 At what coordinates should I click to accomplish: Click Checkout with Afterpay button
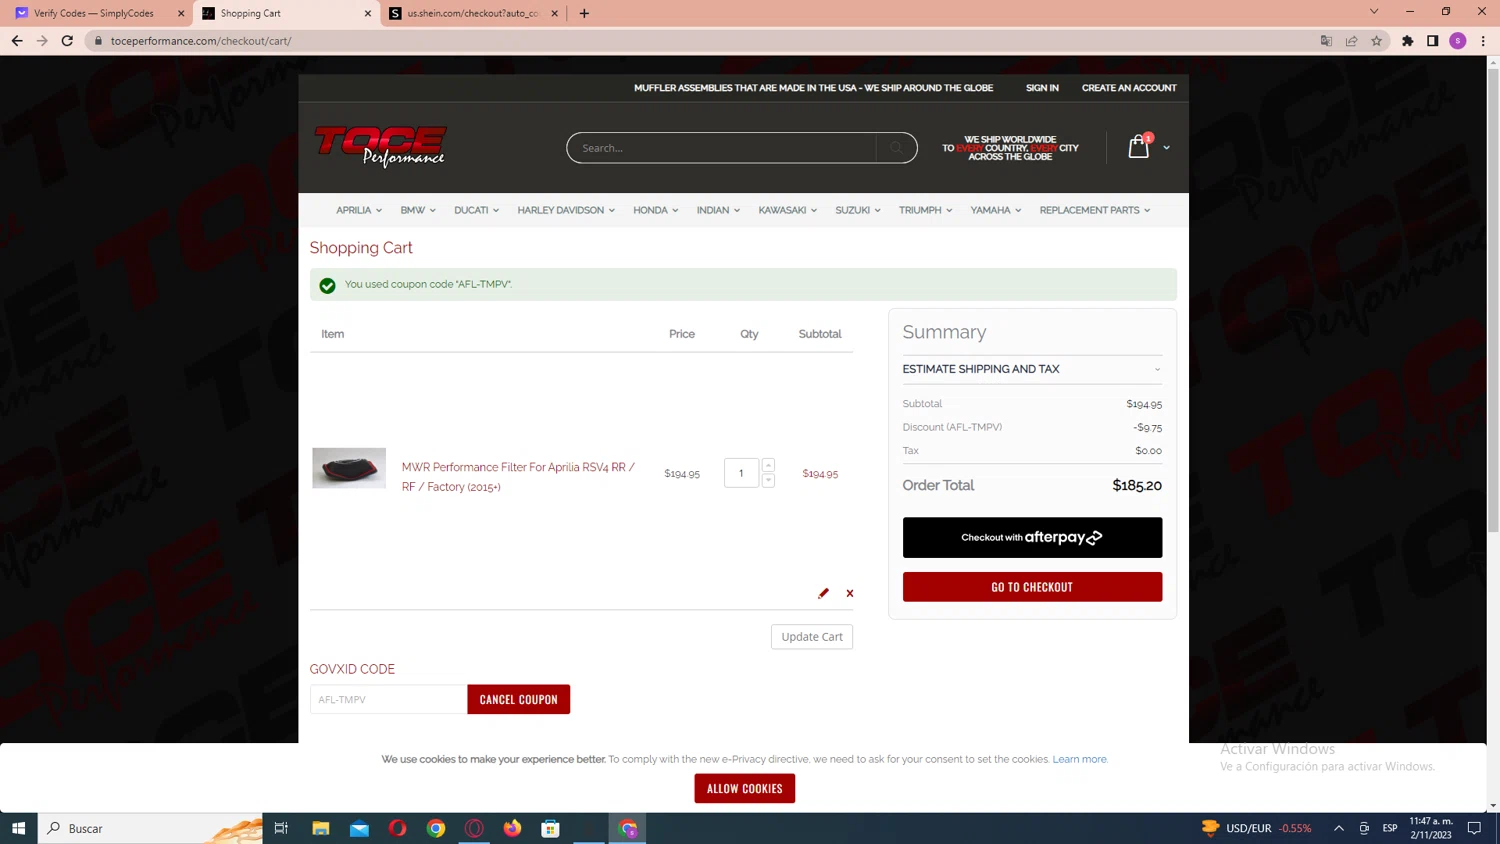tap(1032, 537)
